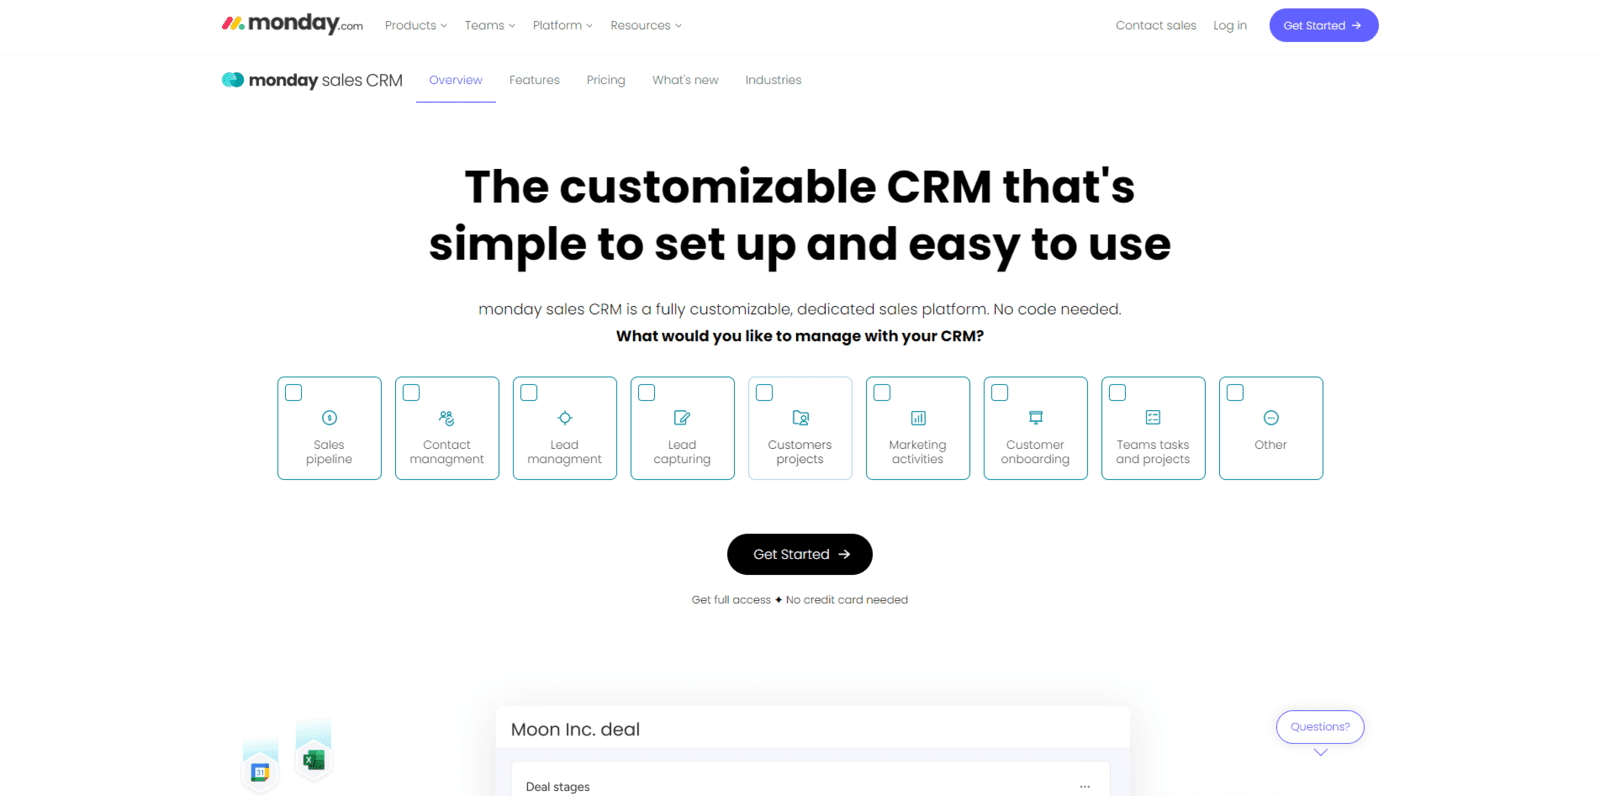
Task: Check the Teams tasks and projects checkbox
Action: tap(1118, 393)
